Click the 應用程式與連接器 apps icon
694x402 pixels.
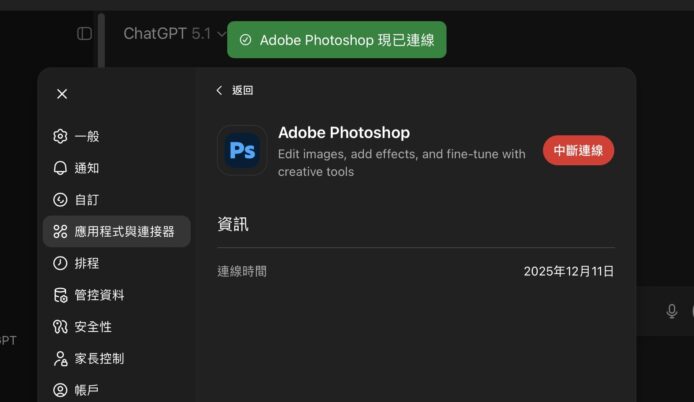pos(60,231)
